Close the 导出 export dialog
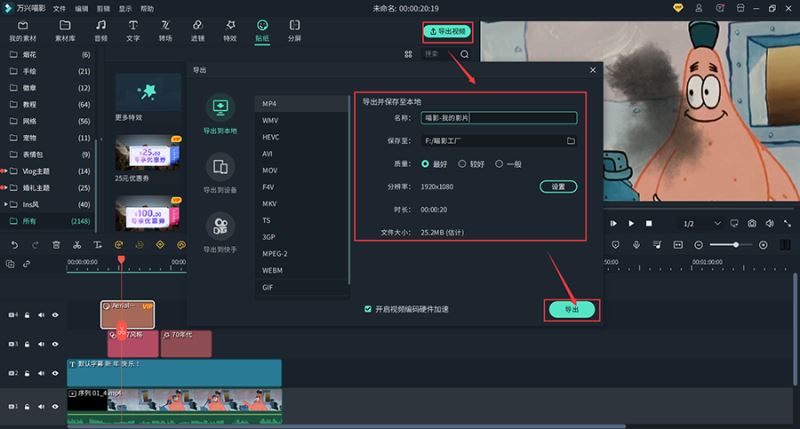 (592, 70)
